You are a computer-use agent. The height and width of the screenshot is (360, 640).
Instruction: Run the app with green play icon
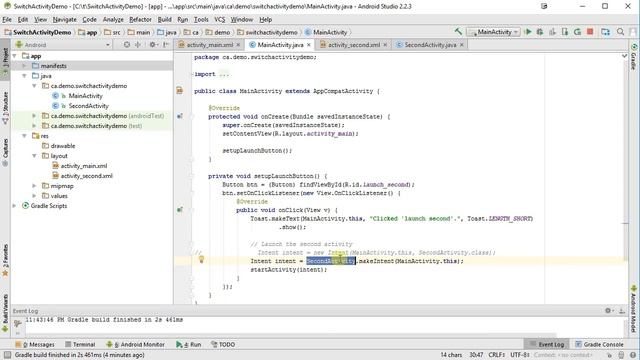528,31
